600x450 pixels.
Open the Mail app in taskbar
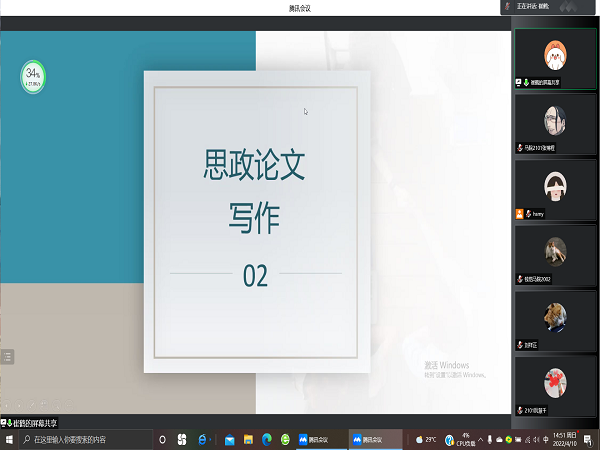pyautogui.click(x=230, y=439)
